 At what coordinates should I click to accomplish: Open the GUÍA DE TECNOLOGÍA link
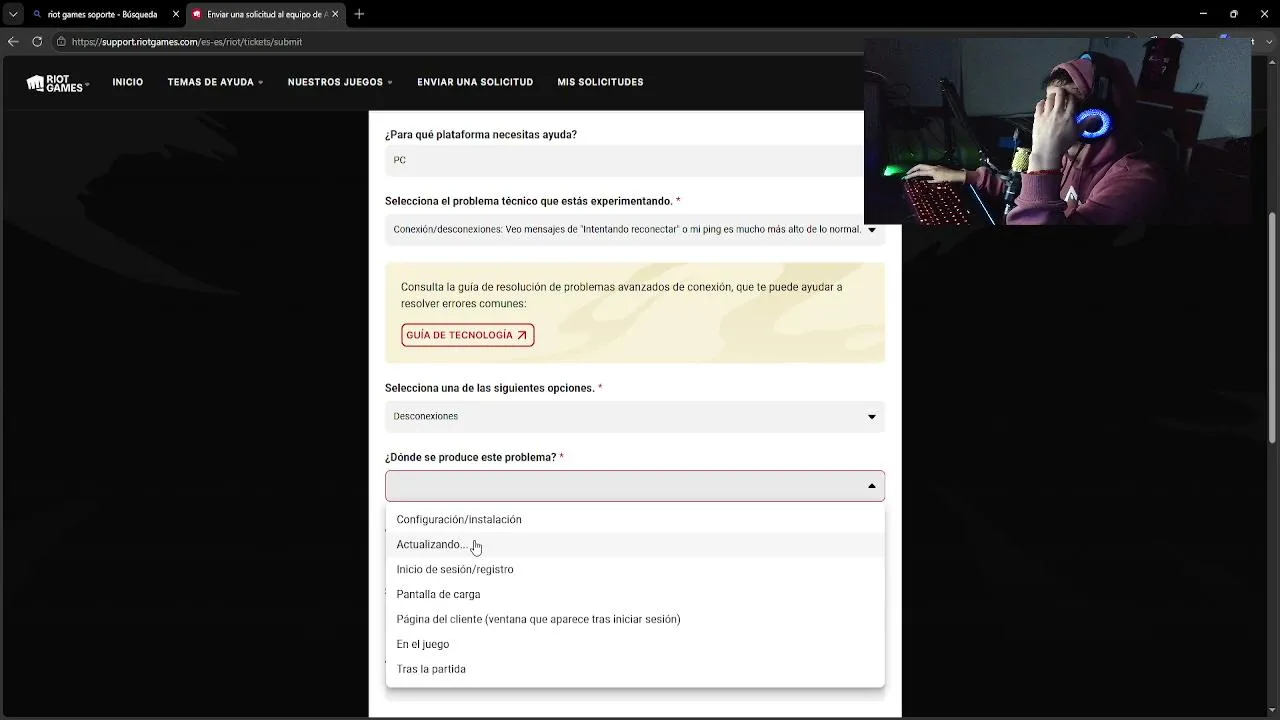click(x=468, y=335)
